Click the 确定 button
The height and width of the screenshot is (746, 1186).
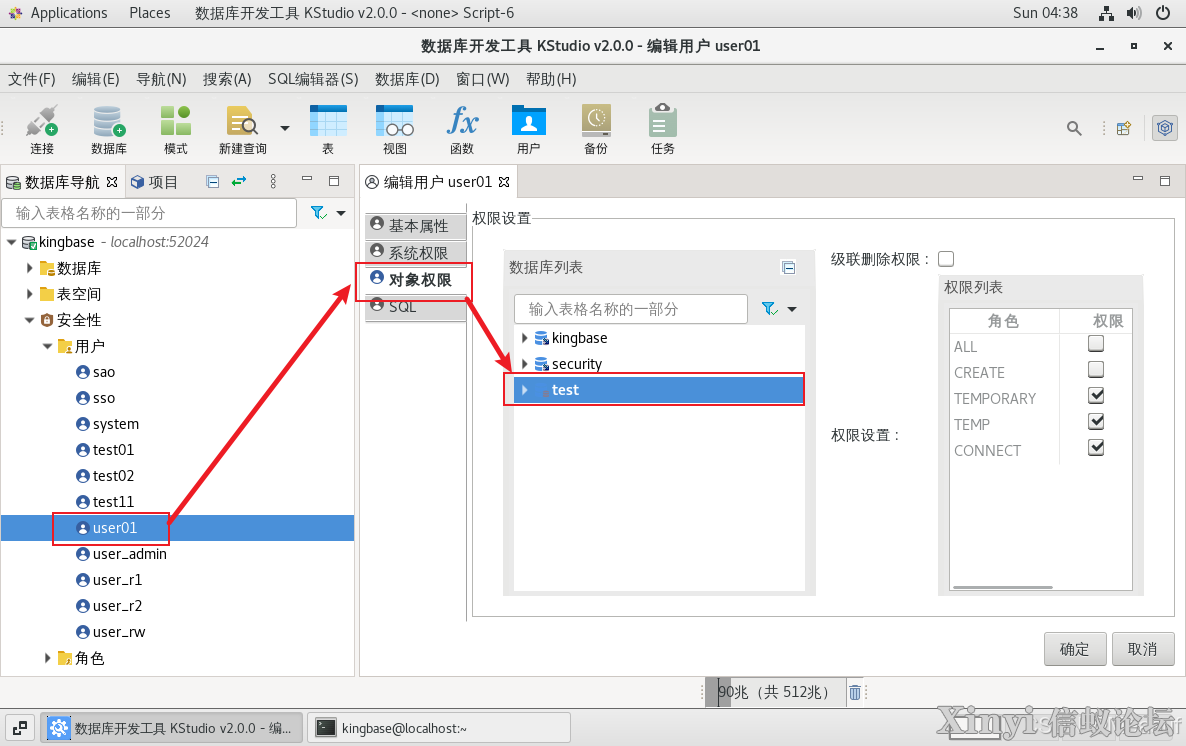coord(1075,649)
